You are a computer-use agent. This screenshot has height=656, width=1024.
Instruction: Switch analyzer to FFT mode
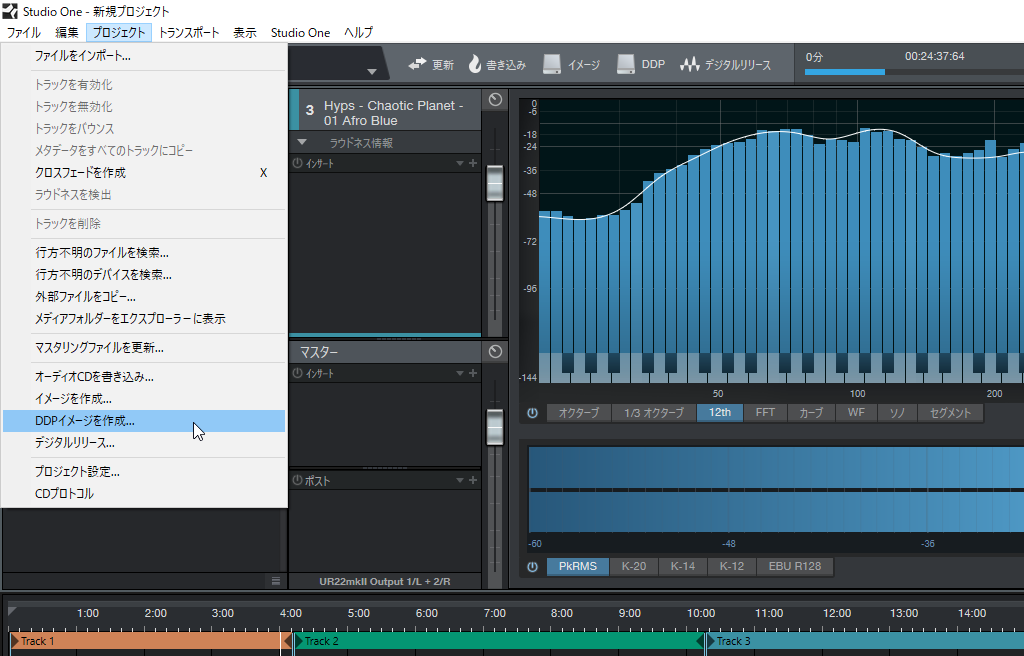(765, 413)
